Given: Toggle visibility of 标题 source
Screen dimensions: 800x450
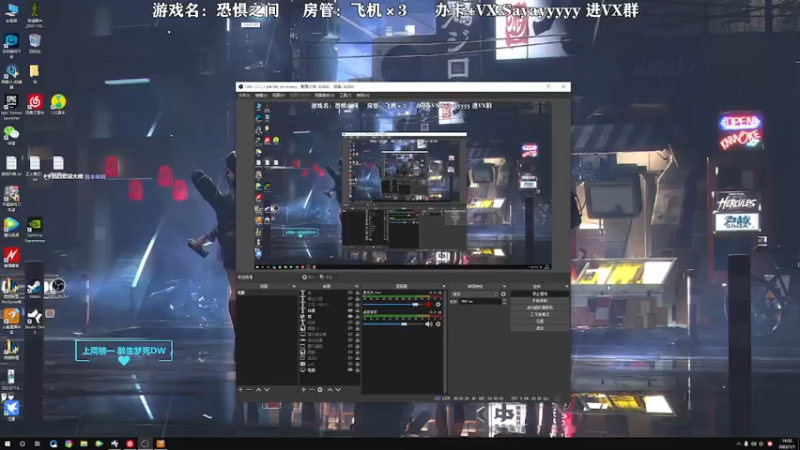Looking at the screenshot, I should (x=350, y=310).
